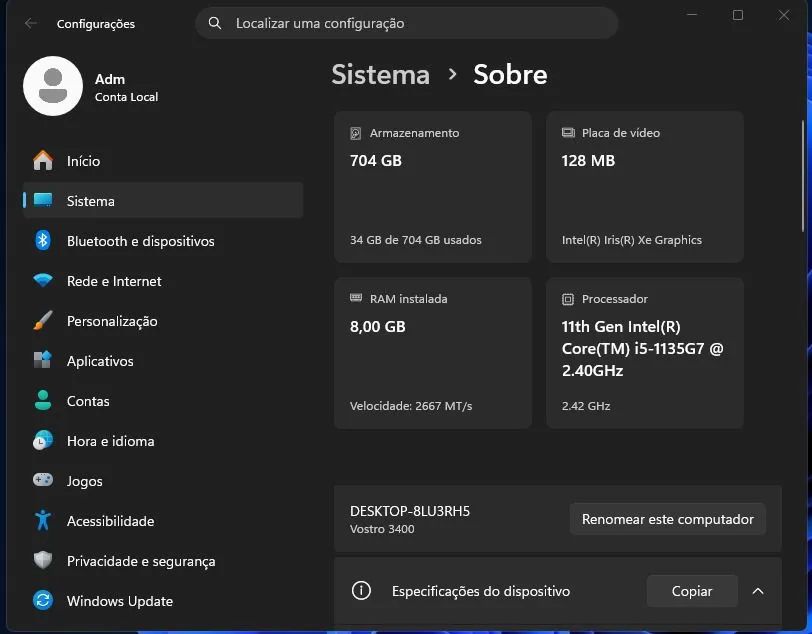Image resolution: width=812 pixels, height=634 pixels.
Task: Go to Jogos settings
Action: pyautogui.click(x=163, y=481)
